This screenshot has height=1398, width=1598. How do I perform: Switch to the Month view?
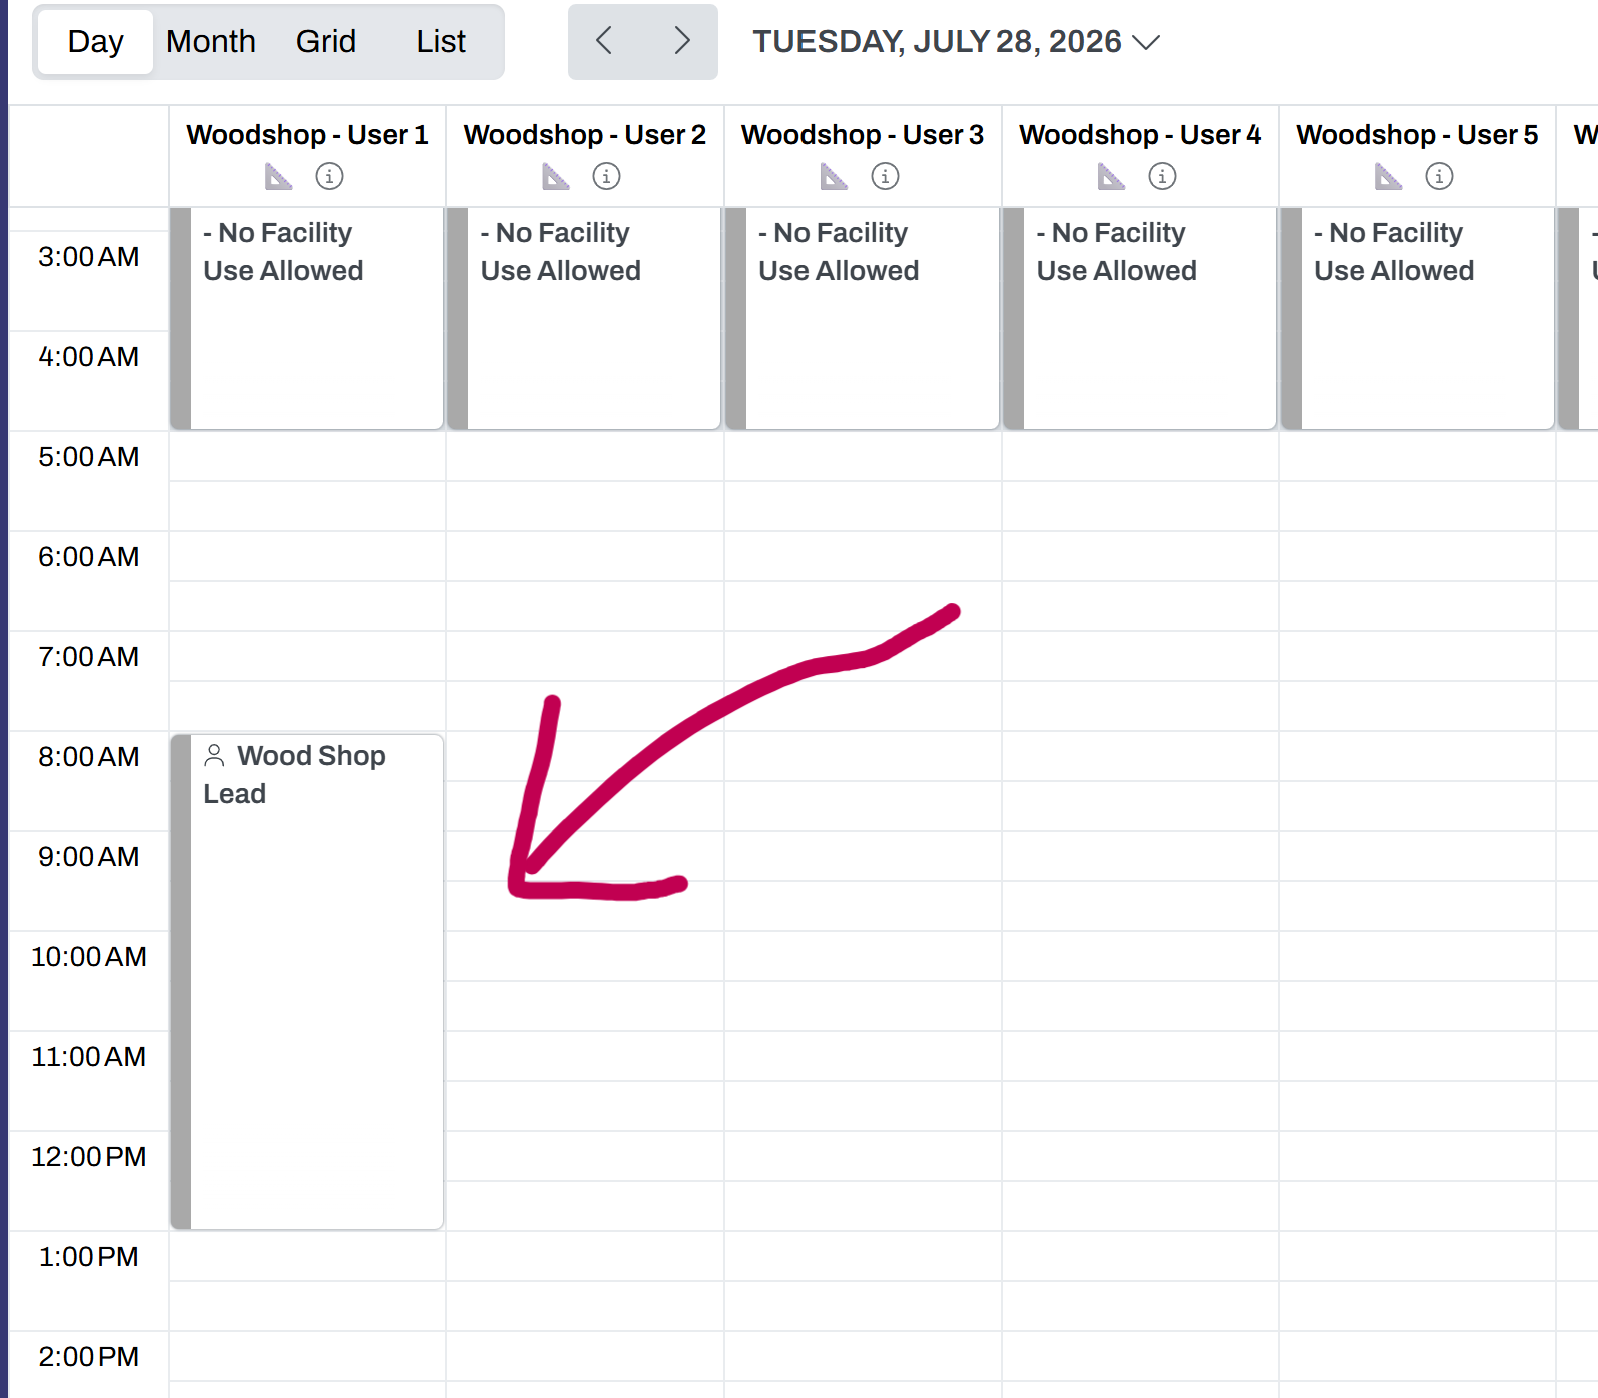coord(211,42)
